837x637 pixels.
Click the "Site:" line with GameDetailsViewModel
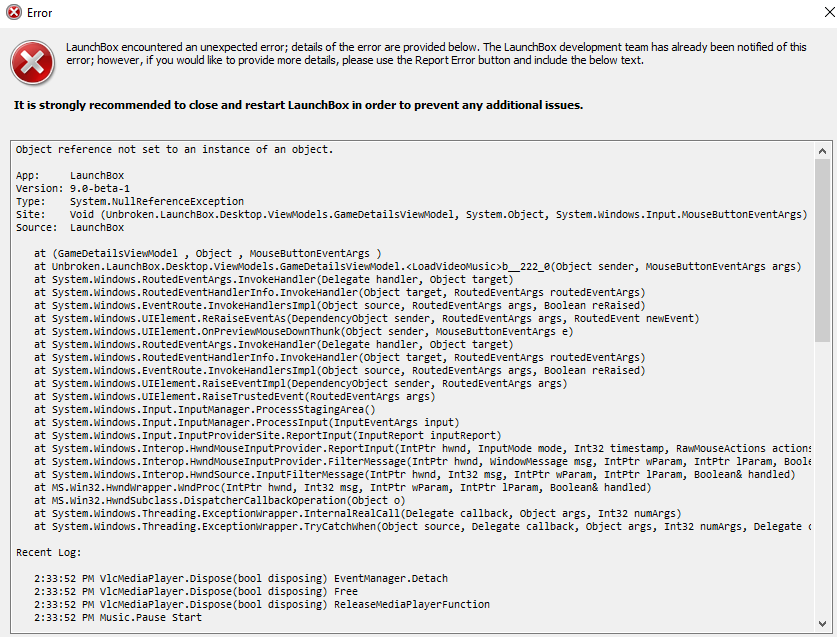tap(412, 215)
